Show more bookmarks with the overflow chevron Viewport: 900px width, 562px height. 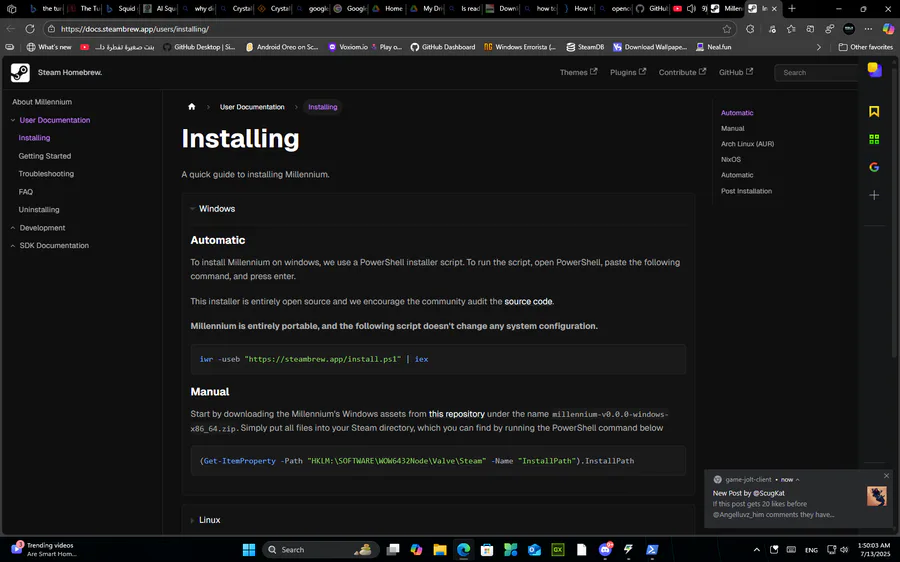pyautogui.click(x=818, y=47)
